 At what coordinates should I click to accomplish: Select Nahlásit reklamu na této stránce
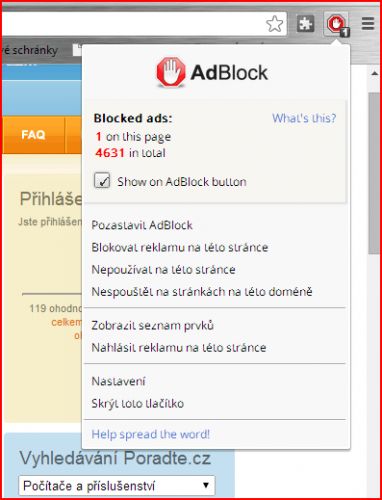click(179, 348)
